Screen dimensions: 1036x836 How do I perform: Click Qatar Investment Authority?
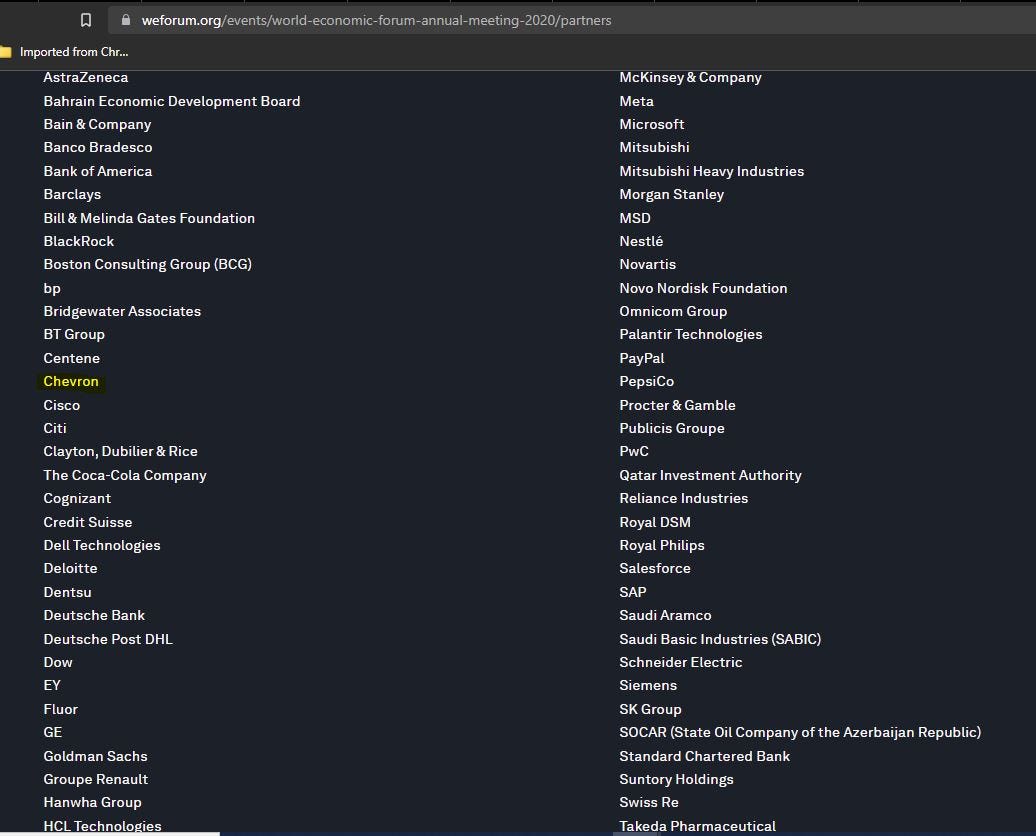point(710,475)
